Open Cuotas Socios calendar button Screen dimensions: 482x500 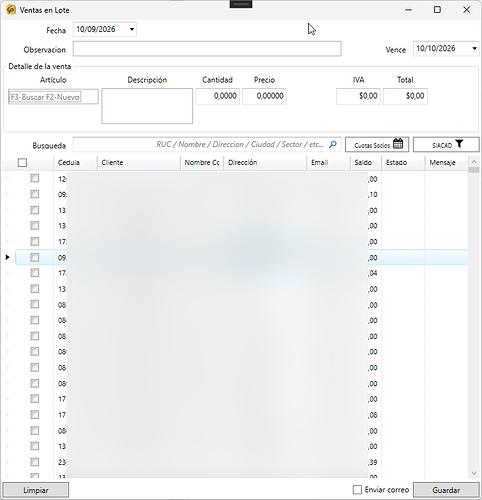pos(377,145)
